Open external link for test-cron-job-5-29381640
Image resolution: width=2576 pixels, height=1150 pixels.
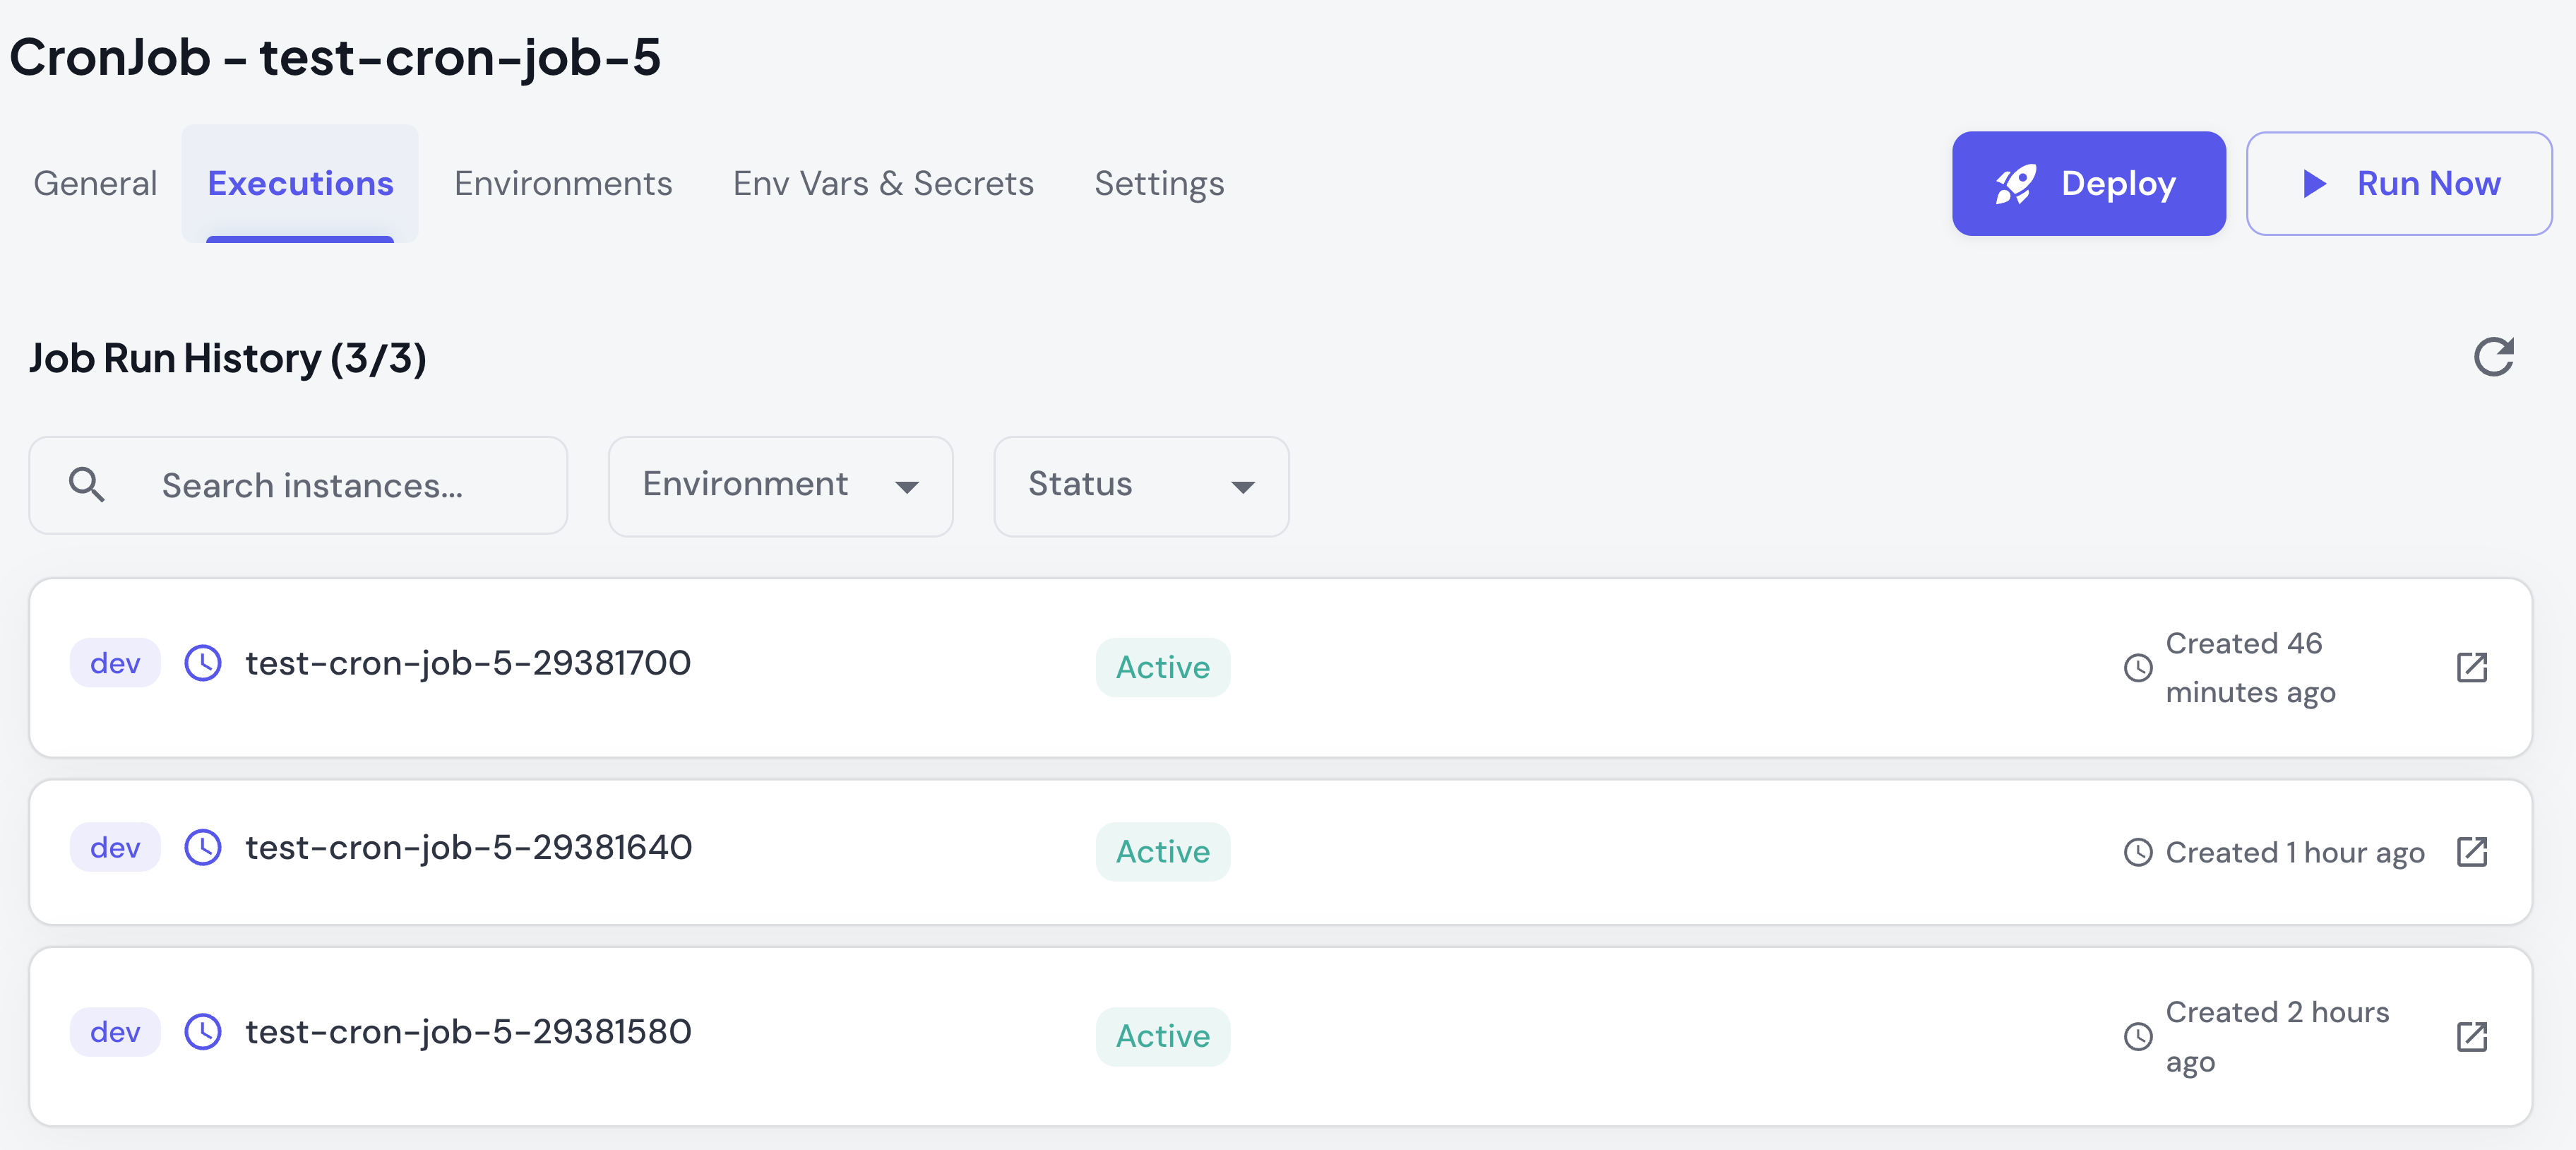(x=2471, y=852)
